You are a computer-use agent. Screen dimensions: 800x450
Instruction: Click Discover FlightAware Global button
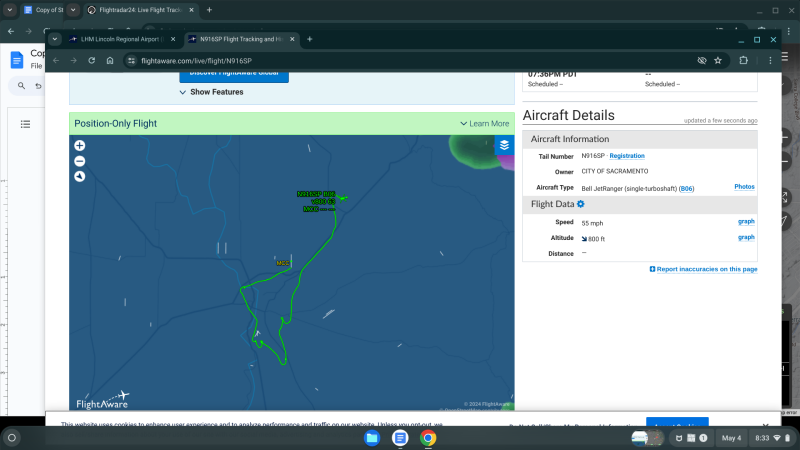point(234,76)
